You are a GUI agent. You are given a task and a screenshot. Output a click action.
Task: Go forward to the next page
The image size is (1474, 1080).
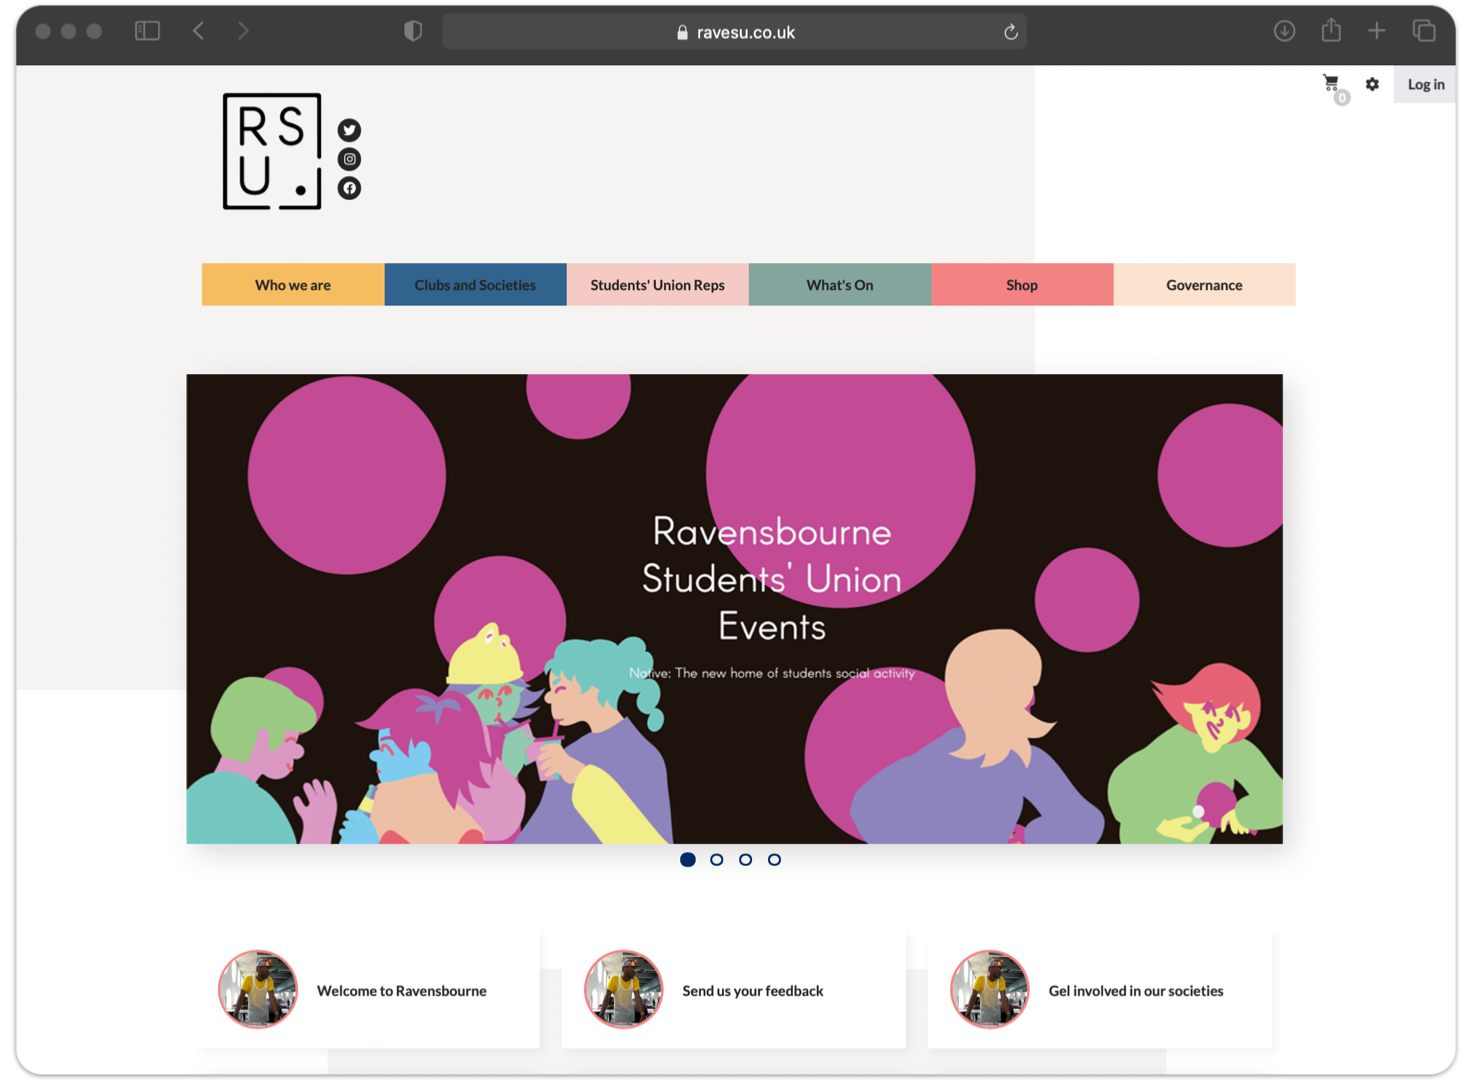pyautogui.click(x=243, y=31)
